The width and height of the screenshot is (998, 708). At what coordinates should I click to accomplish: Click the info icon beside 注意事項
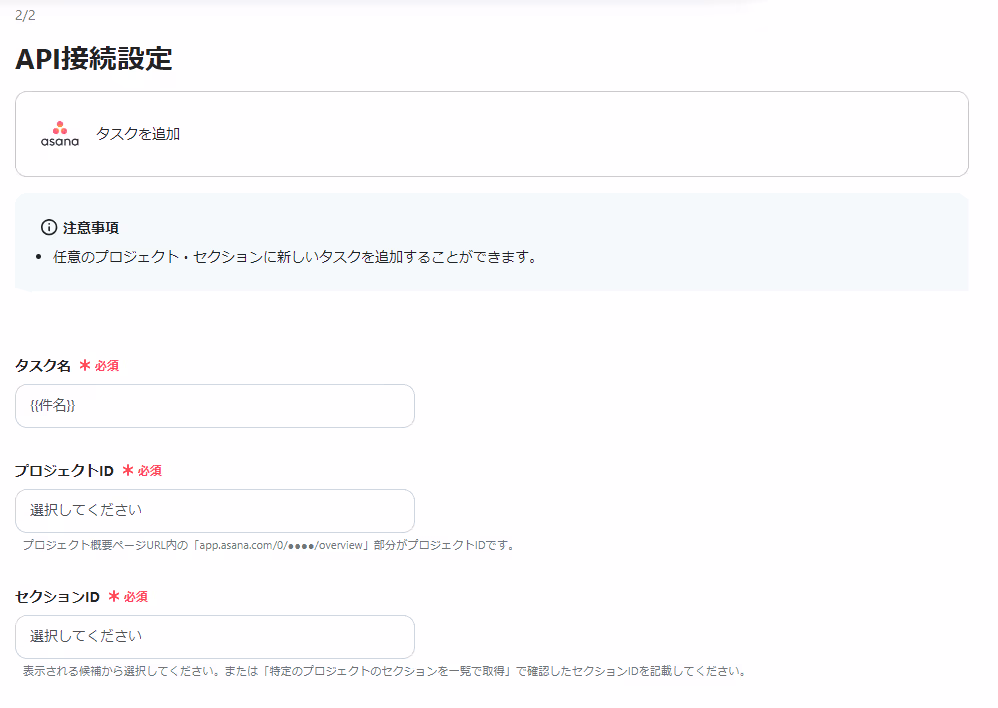click(x=48, y=227)
